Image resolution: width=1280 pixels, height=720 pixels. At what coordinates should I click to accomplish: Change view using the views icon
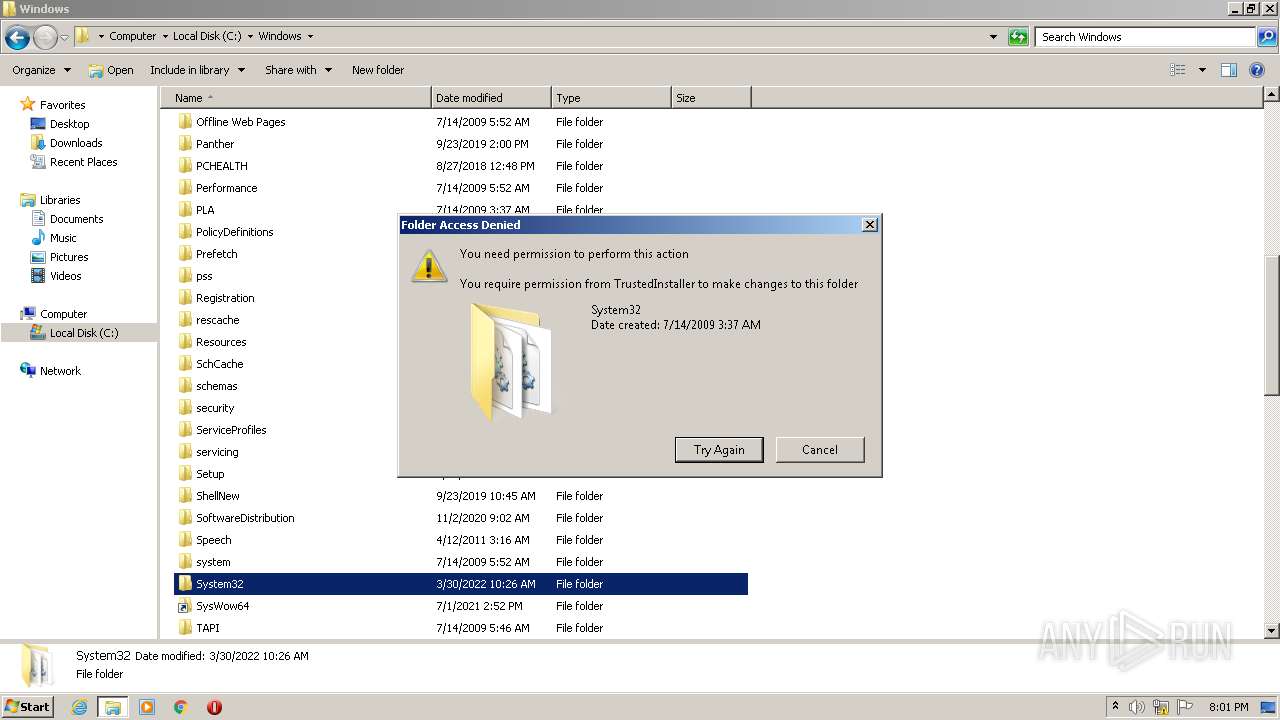pos(1178,70)
